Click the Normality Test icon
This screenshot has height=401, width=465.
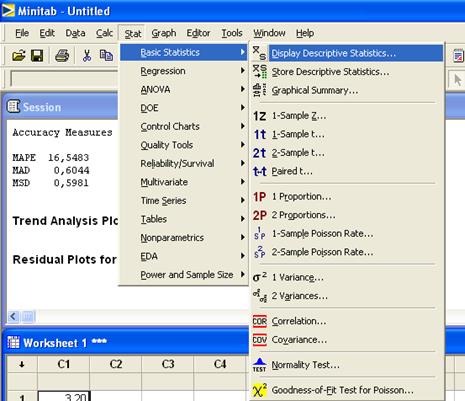tap(259, 365)
